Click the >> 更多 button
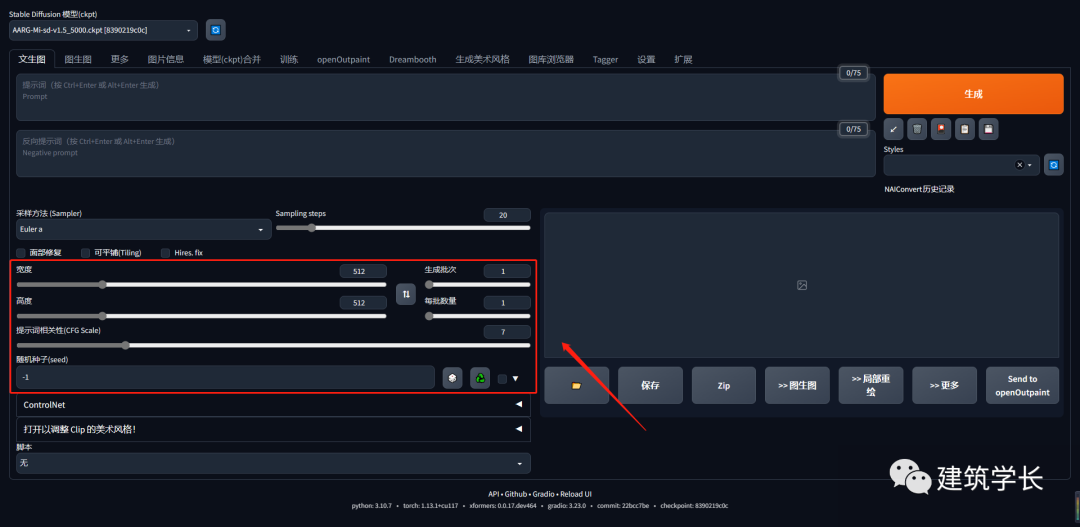Screen dimensions: 1080x527 (944, 385)
